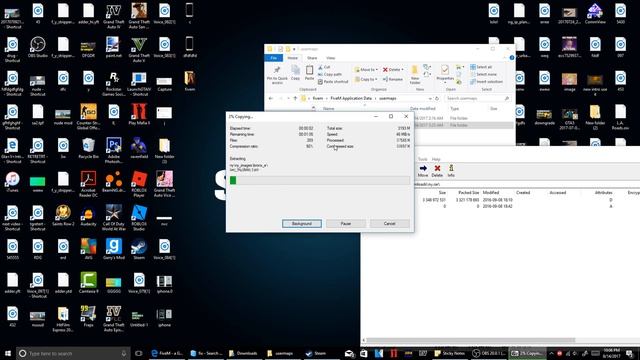Open the Windows Start button

coord(8,353)
